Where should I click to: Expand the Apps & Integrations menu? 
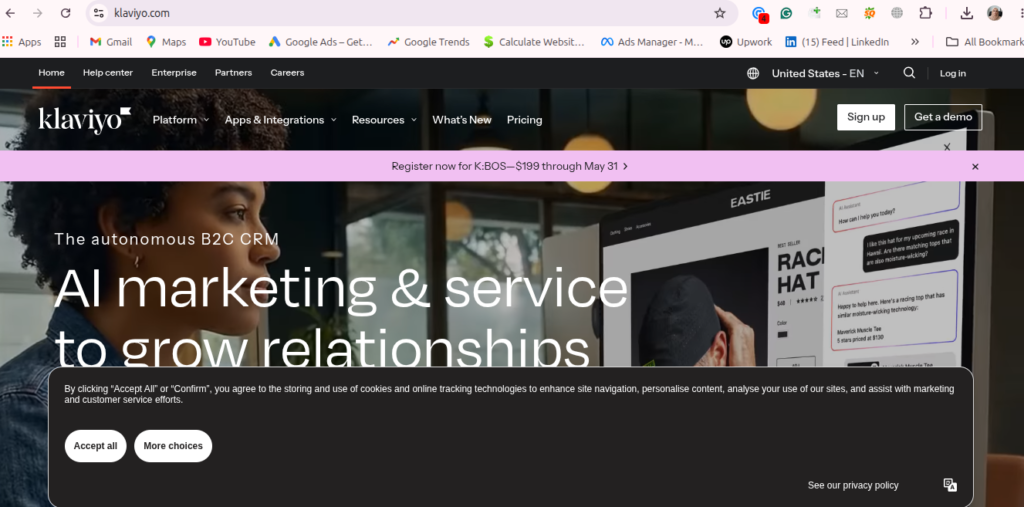(281, 120)
